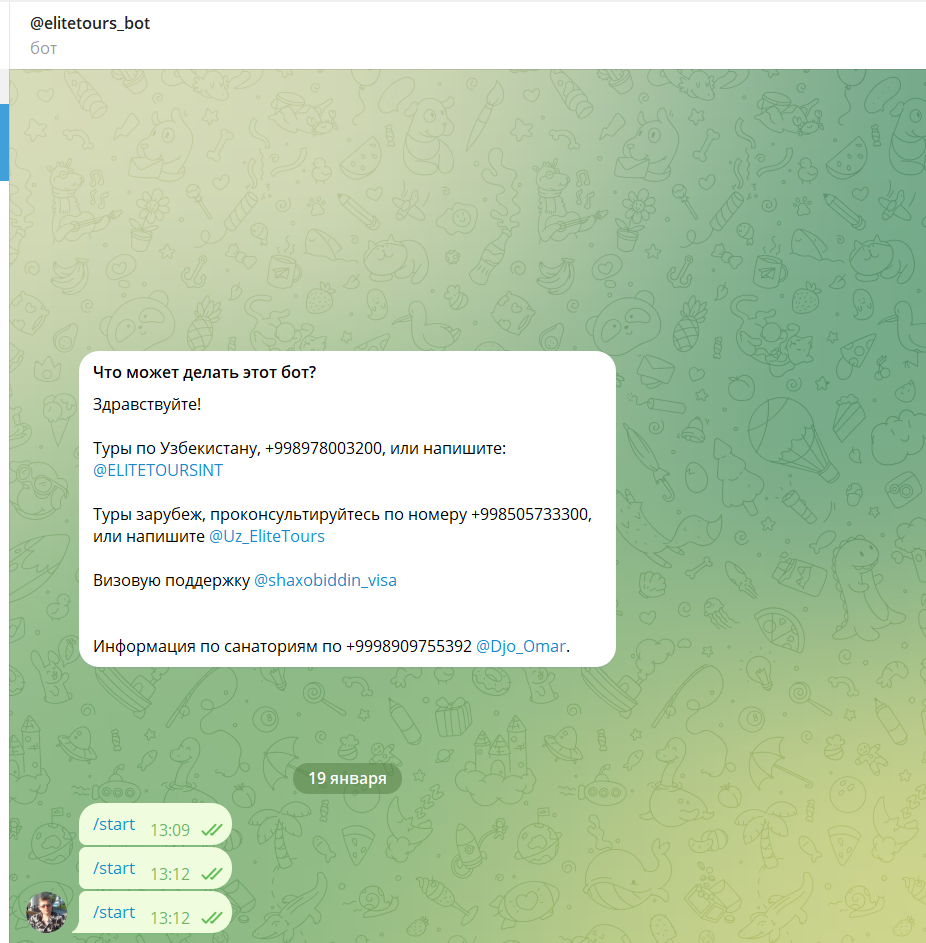The image size is (926, 943).
Task: Click the "бот" status under the chat title
Action: (x=43, y=48)
